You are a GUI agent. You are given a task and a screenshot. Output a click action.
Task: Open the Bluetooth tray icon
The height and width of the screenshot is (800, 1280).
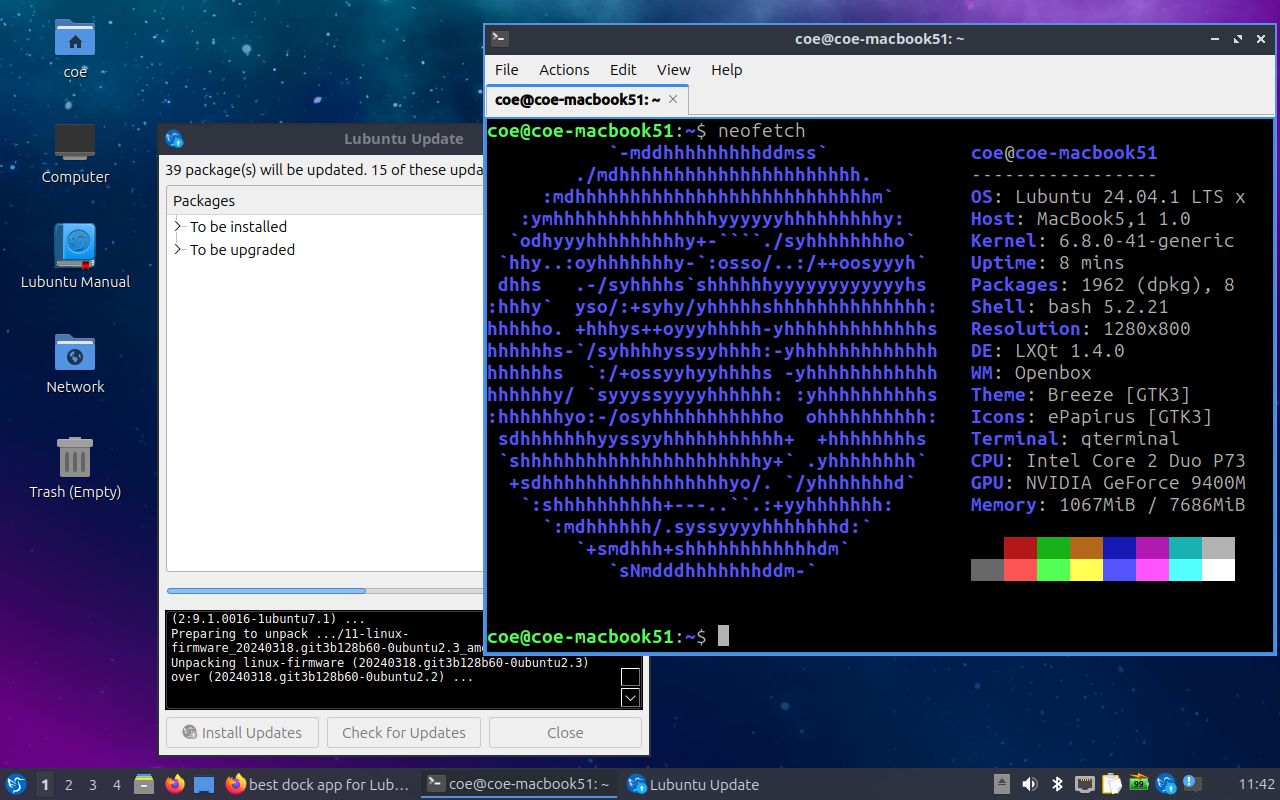[1056, 784]
